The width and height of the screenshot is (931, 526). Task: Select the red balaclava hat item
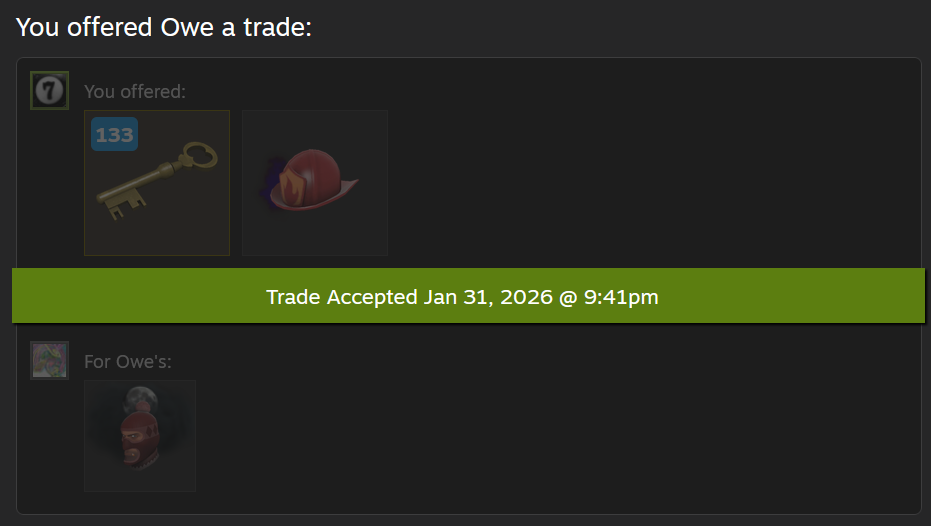(x=140, y=436)
